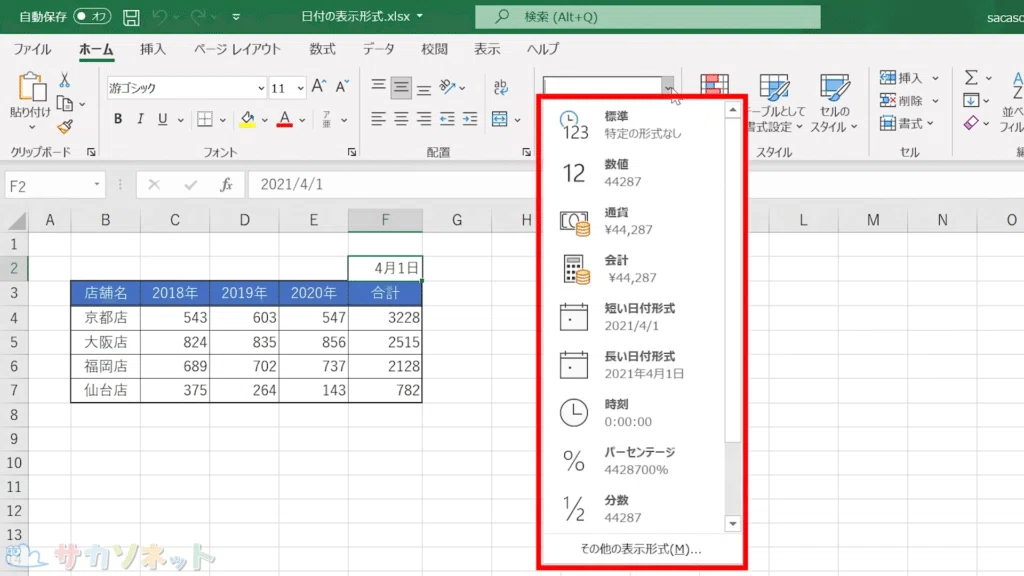Choose 会計 from the number format list
This screenshot has width=1024, height=576.
(x=633, y=269)
